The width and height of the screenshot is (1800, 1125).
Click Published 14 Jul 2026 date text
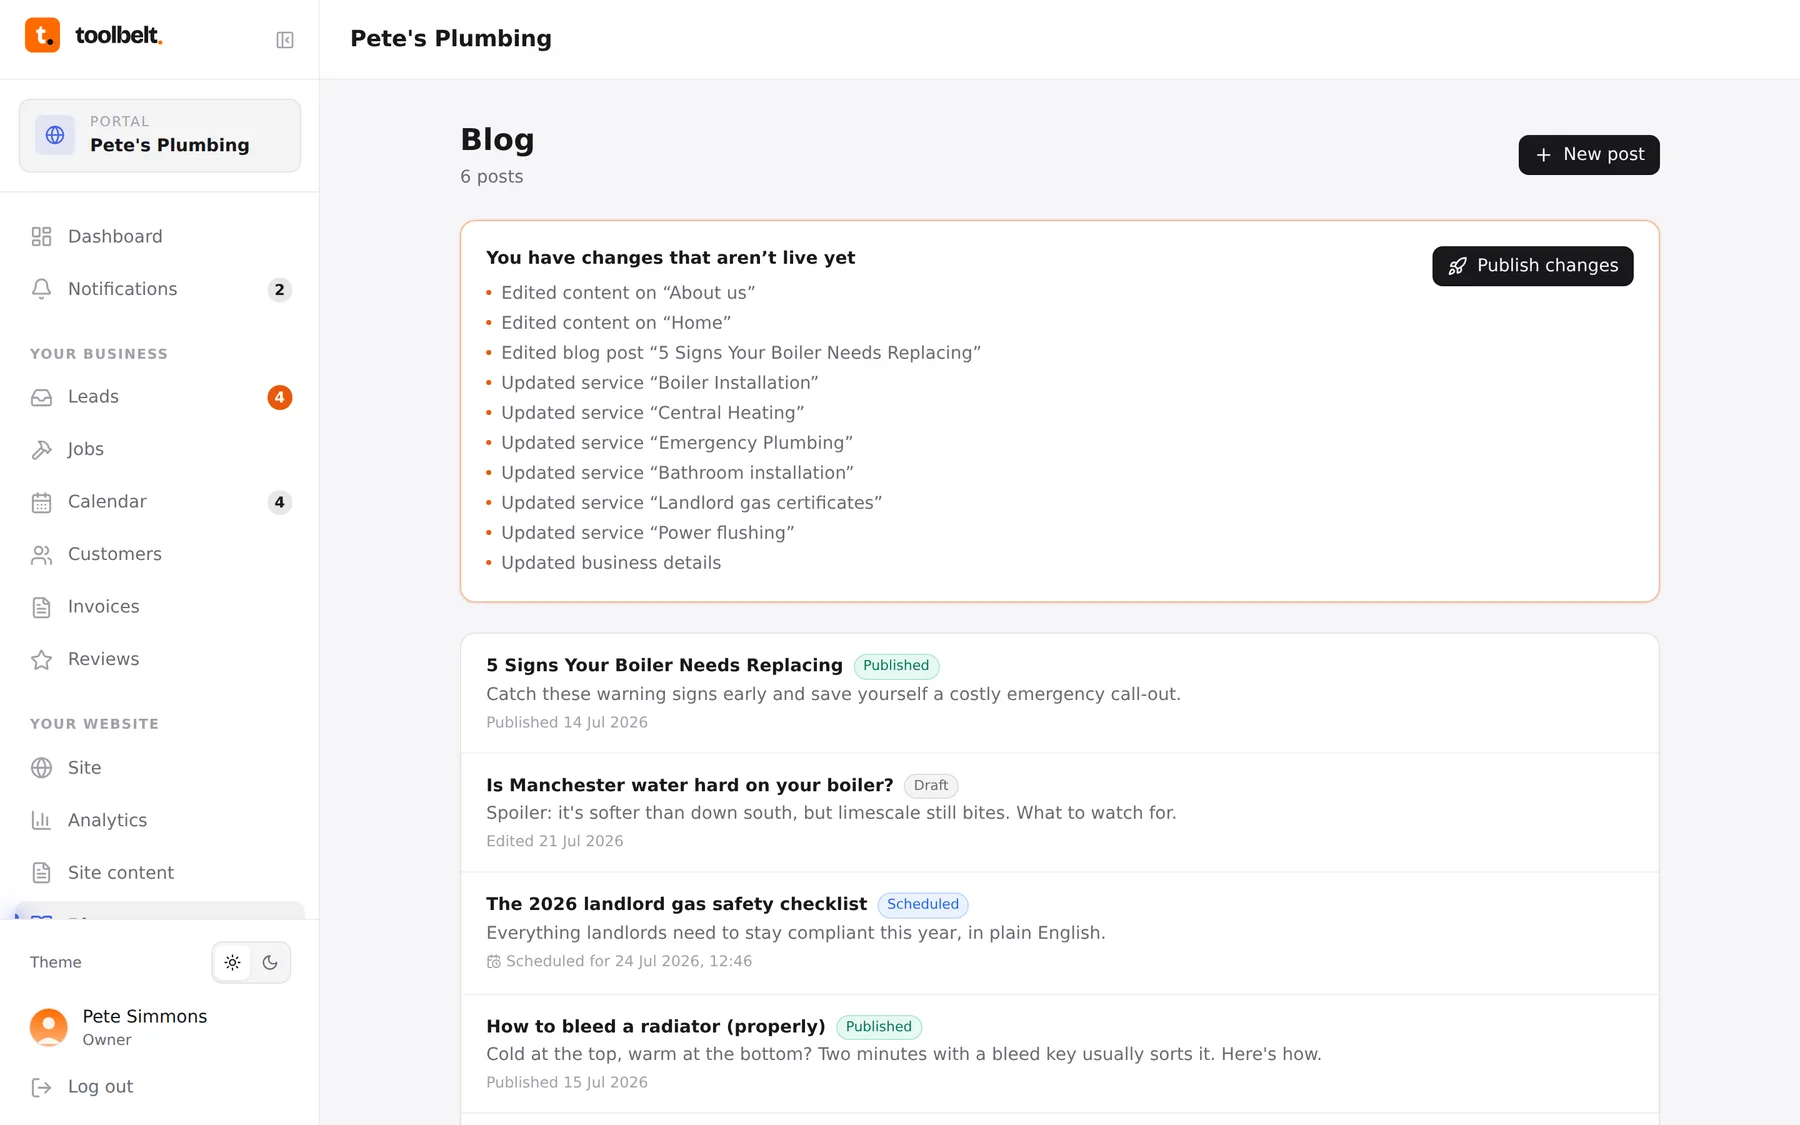click(x=567, y=723)
